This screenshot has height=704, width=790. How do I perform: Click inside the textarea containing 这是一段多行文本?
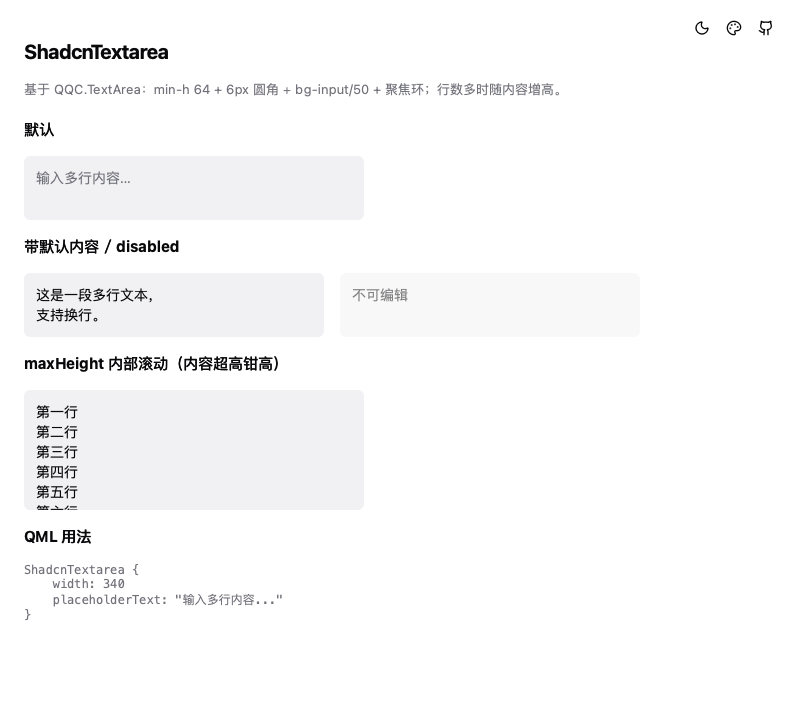coord(174,305)
